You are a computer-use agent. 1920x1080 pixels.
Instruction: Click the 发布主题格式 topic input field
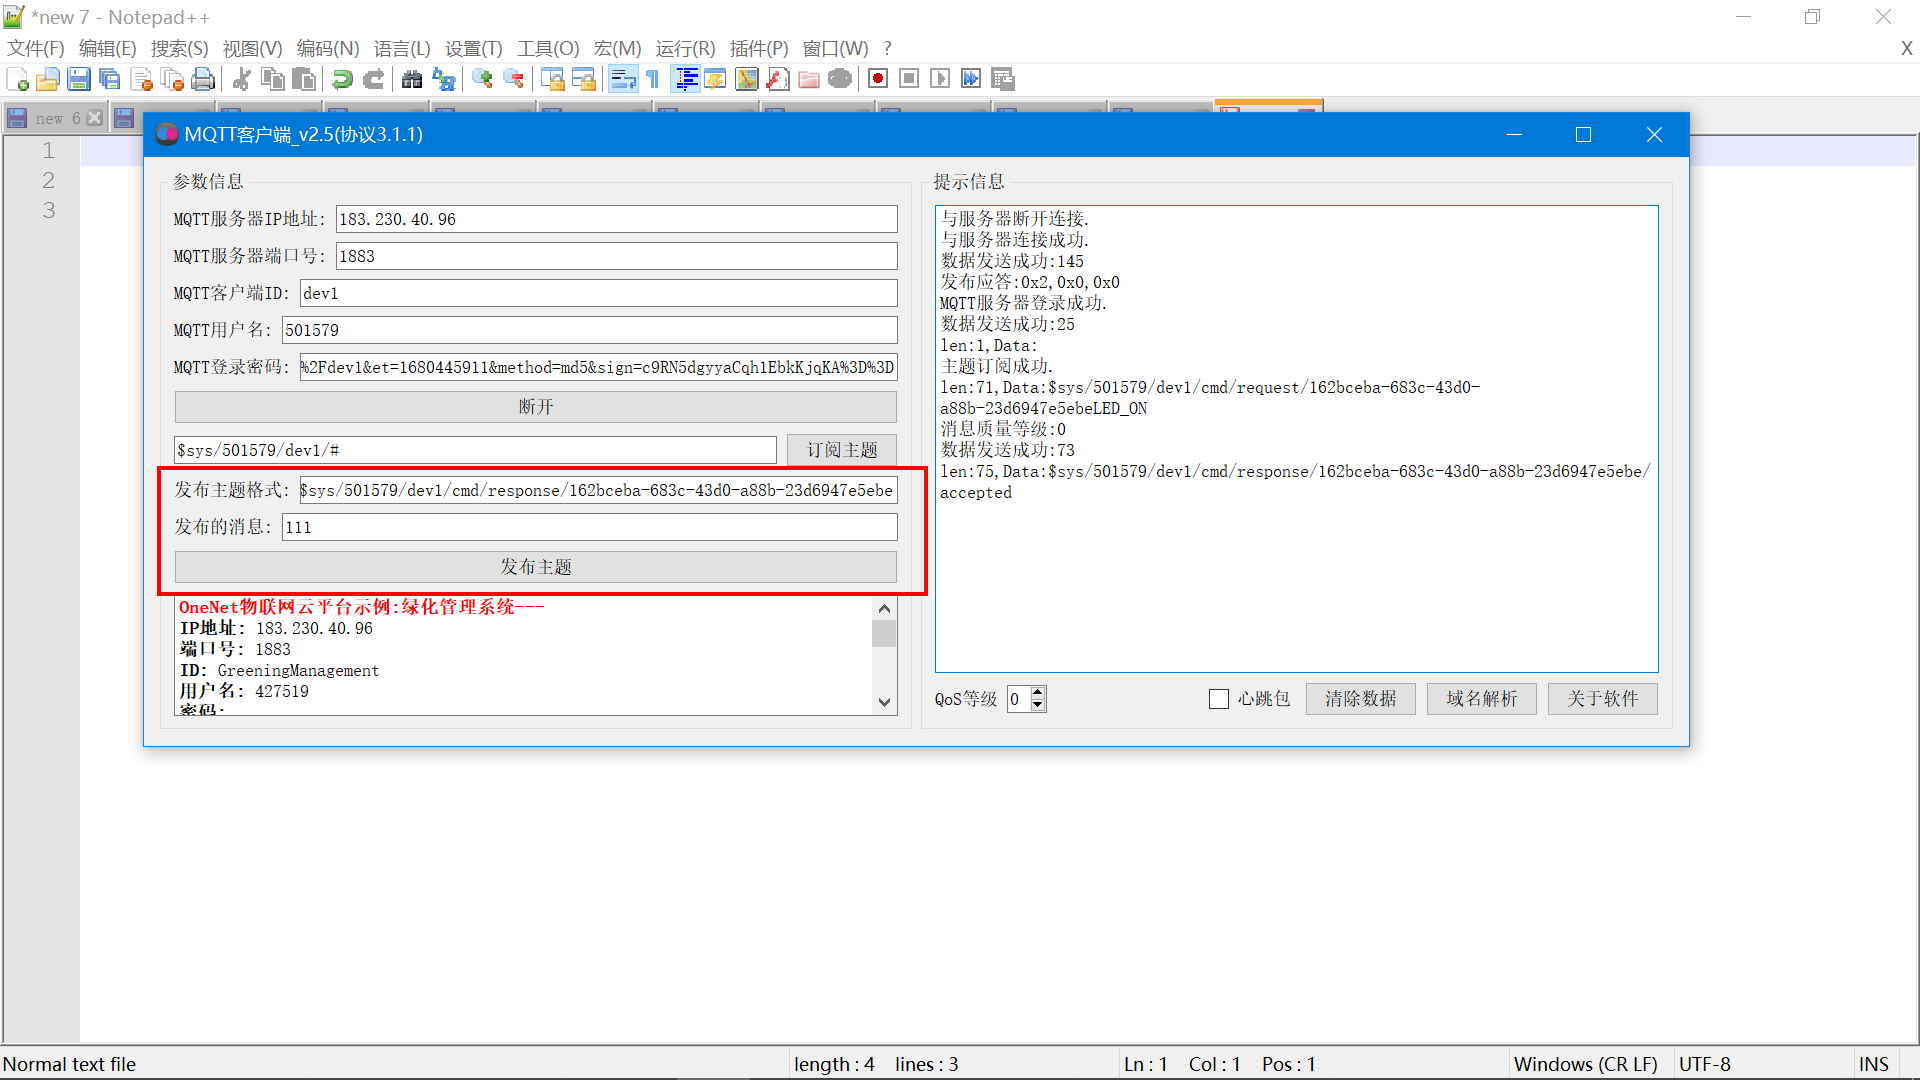[598, 490]
